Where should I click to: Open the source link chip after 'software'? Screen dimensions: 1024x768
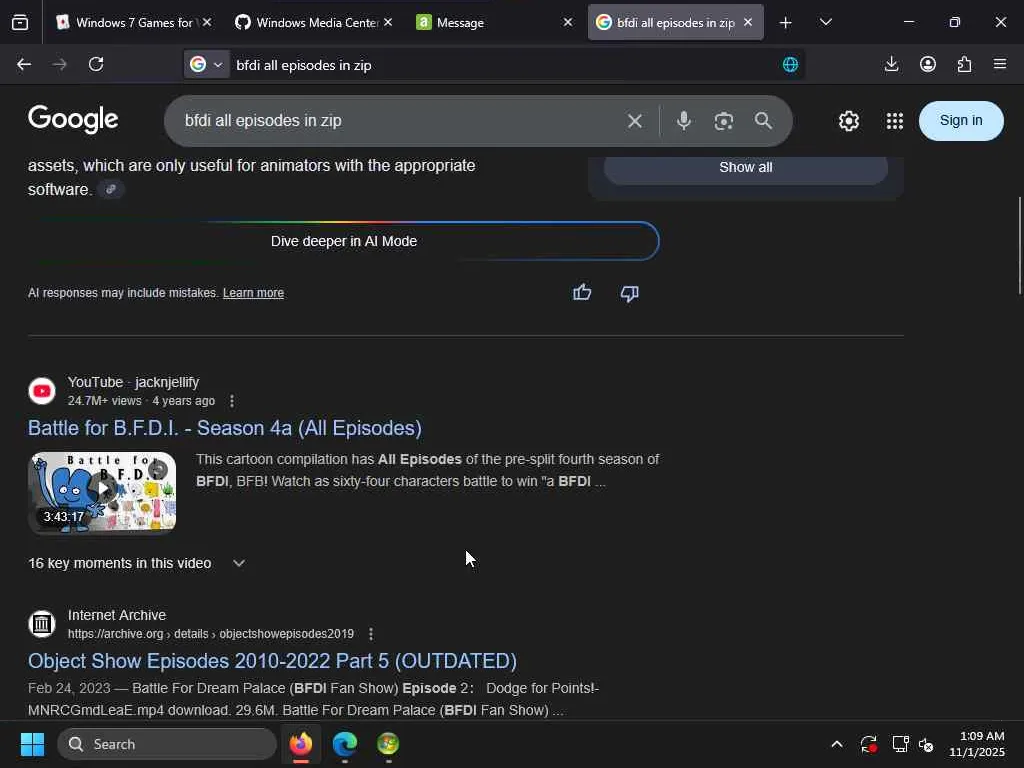point(111,189)
